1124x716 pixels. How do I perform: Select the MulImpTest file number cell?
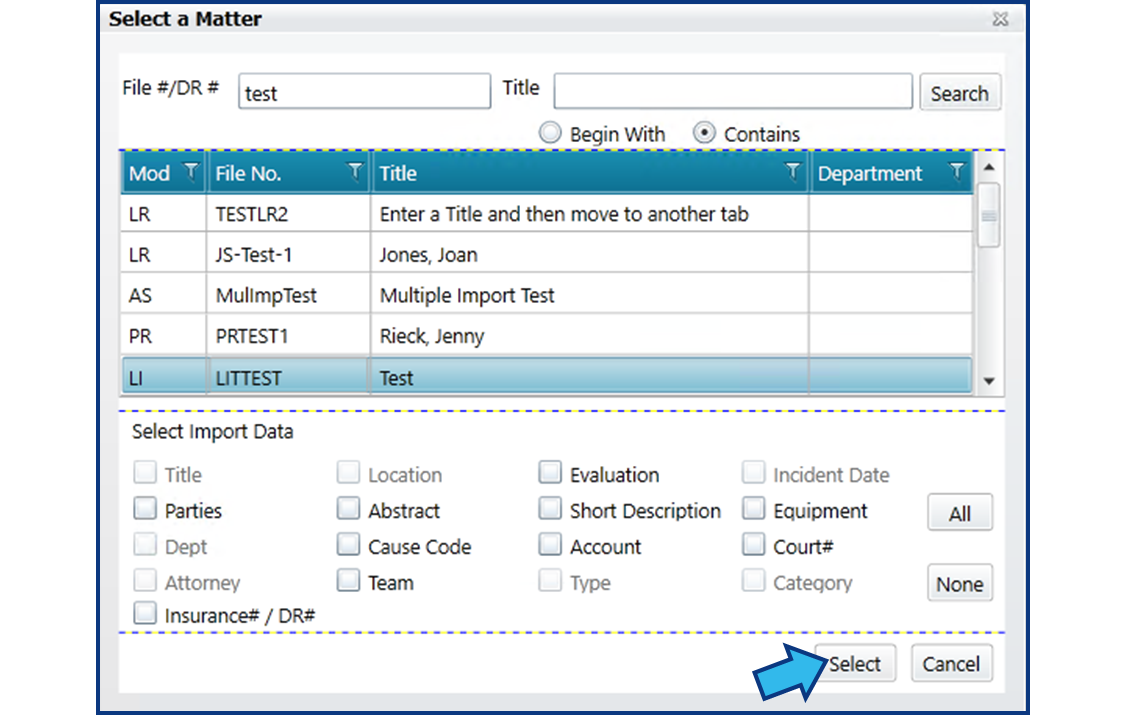[288, 295]
